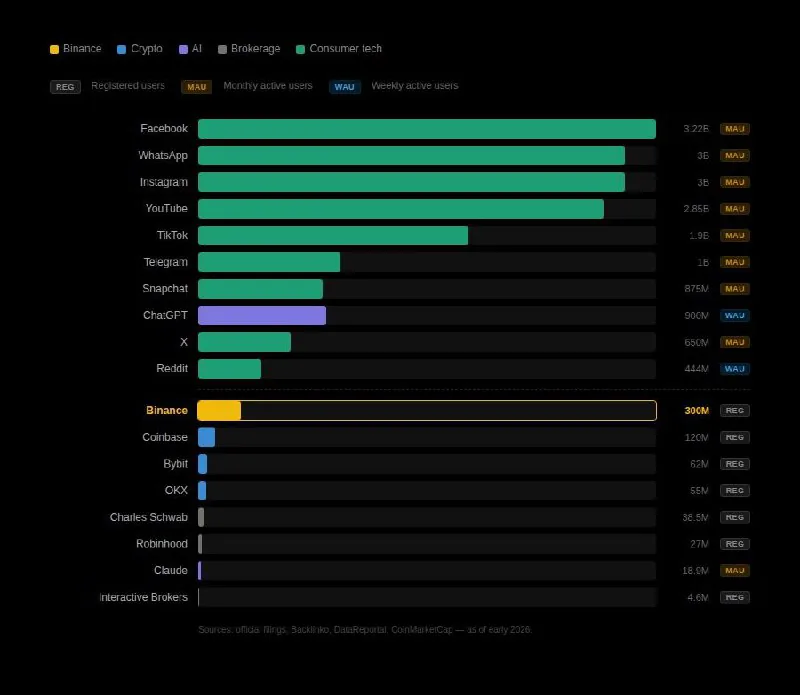Toggle the AI legend filter
This screenshot has height=695, width=800.
coord(190,48)
